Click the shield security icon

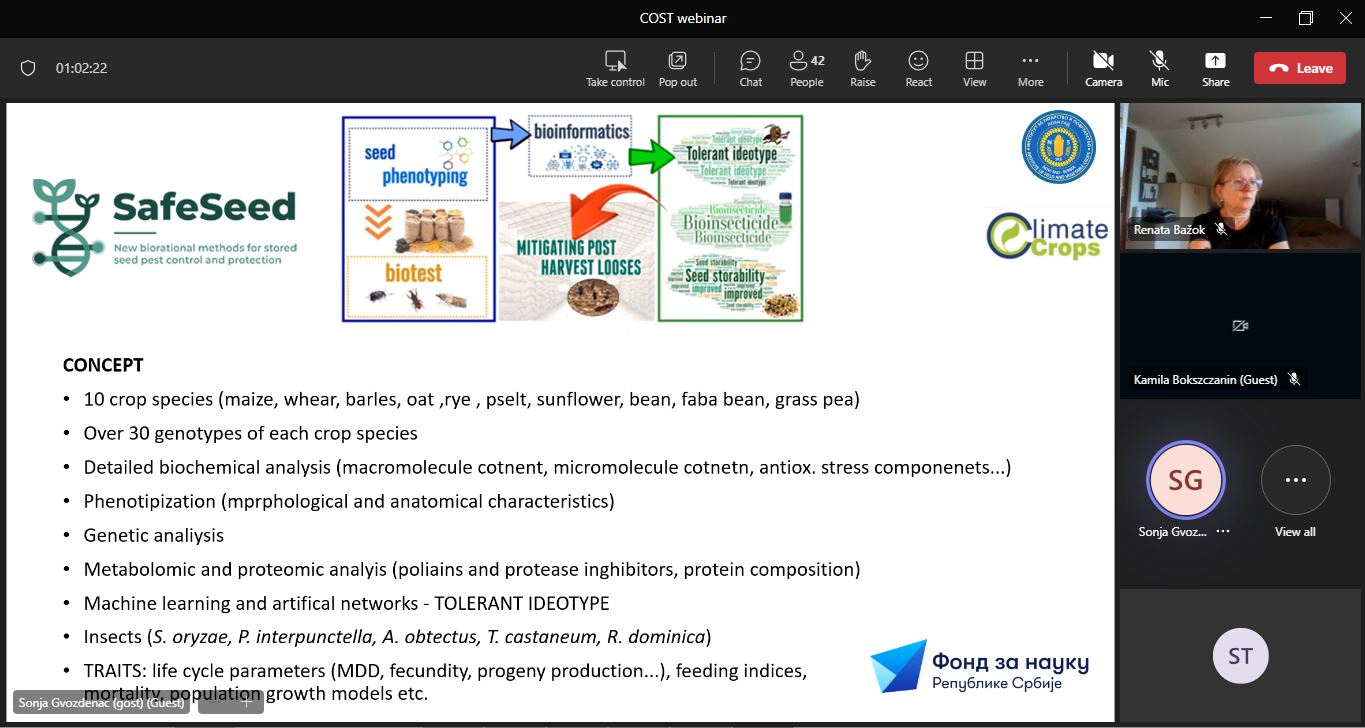(28, 68)
